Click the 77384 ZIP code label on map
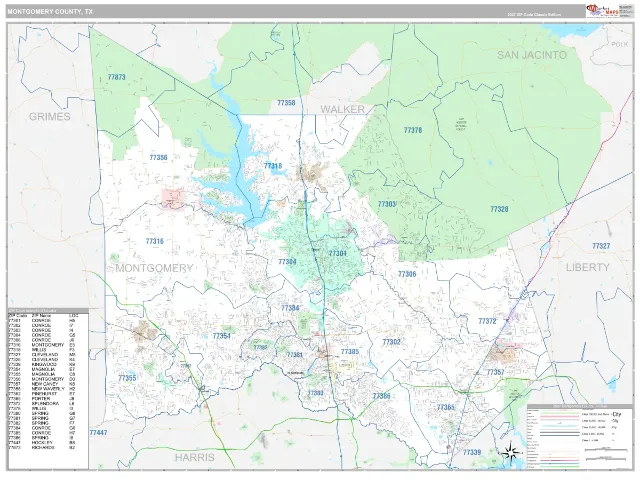The height and width of the screenshot is (480, 640). 290,308
